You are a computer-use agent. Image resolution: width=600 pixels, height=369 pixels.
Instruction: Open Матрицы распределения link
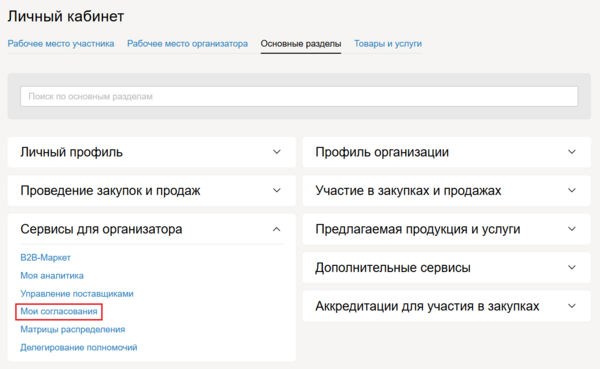(x=73, y=330)
